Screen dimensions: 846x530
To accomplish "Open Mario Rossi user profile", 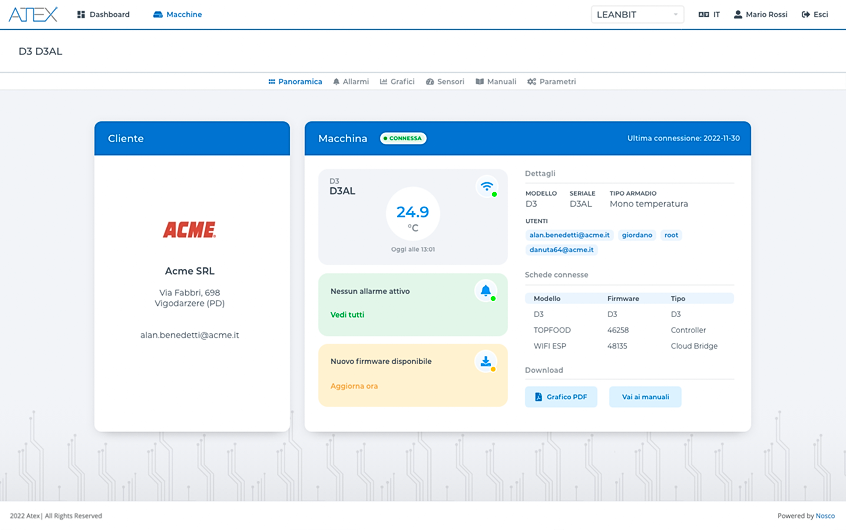I will coord(760,15).
